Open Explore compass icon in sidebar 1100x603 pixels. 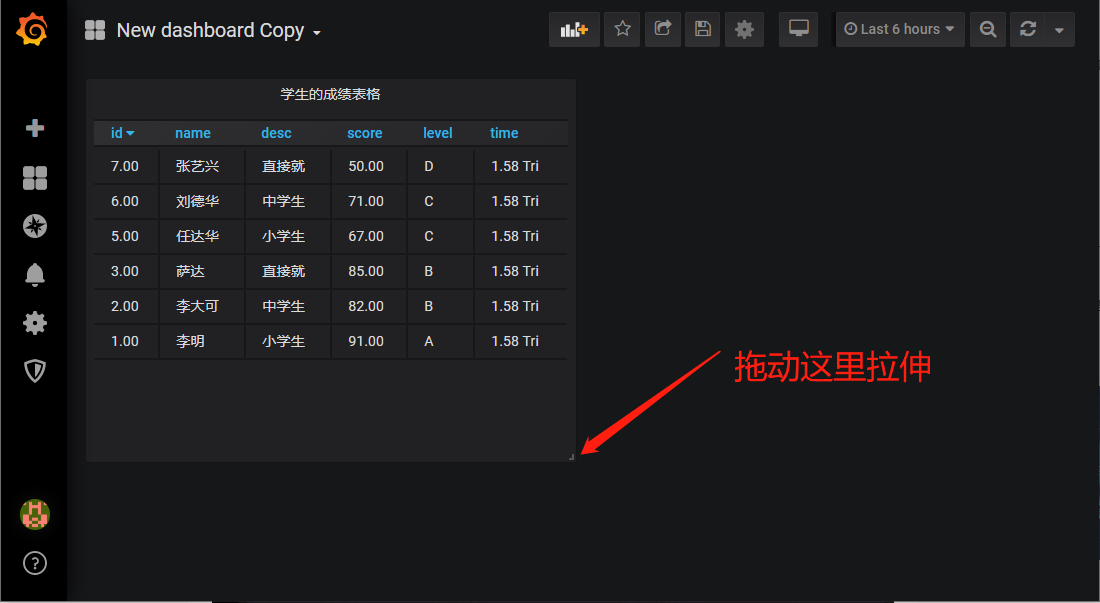(x=34, y=226)
